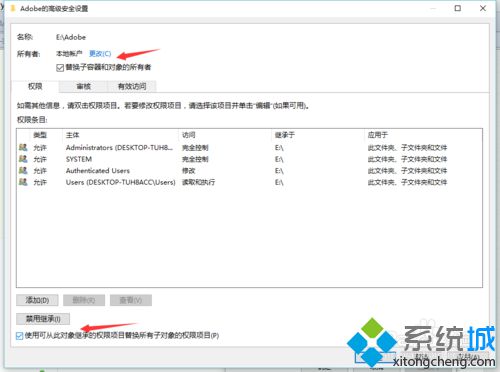Click the 本地帐户 owner value
This screenshot has height=372, width=500.
(x=69, y=54)
